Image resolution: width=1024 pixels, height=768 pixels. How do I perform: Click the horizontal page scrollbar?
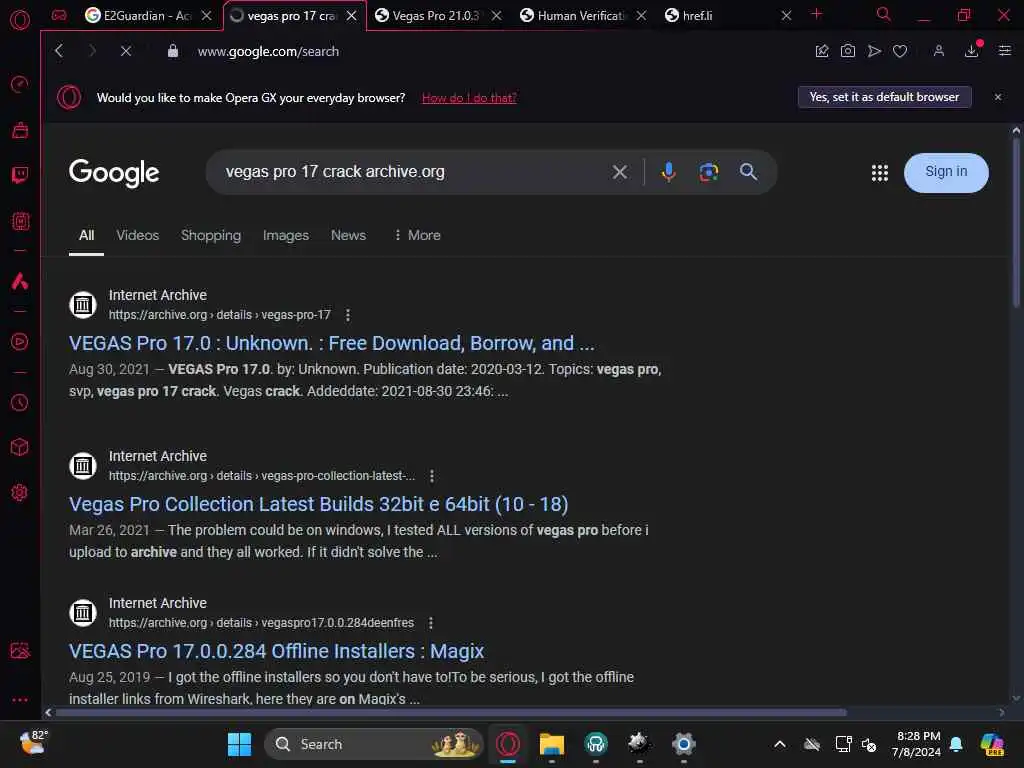(451, 712)
